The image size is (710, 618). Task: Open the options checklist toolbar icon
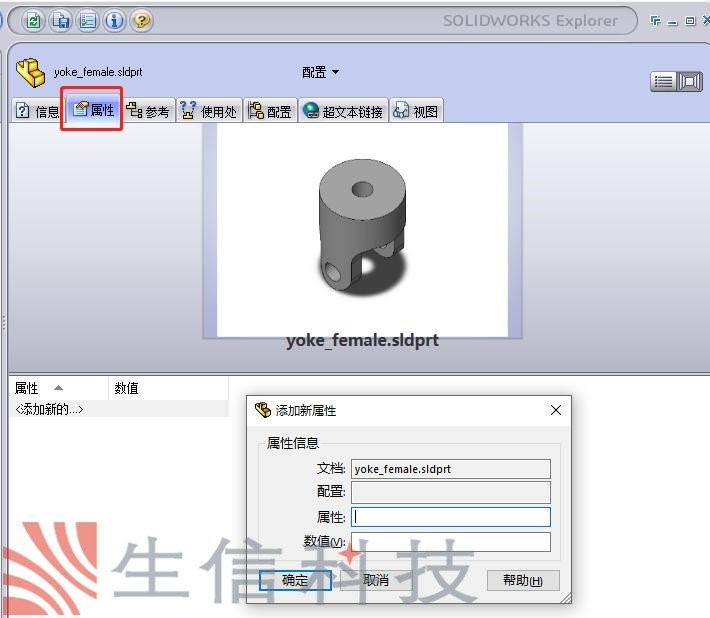[x=87, y=20]
